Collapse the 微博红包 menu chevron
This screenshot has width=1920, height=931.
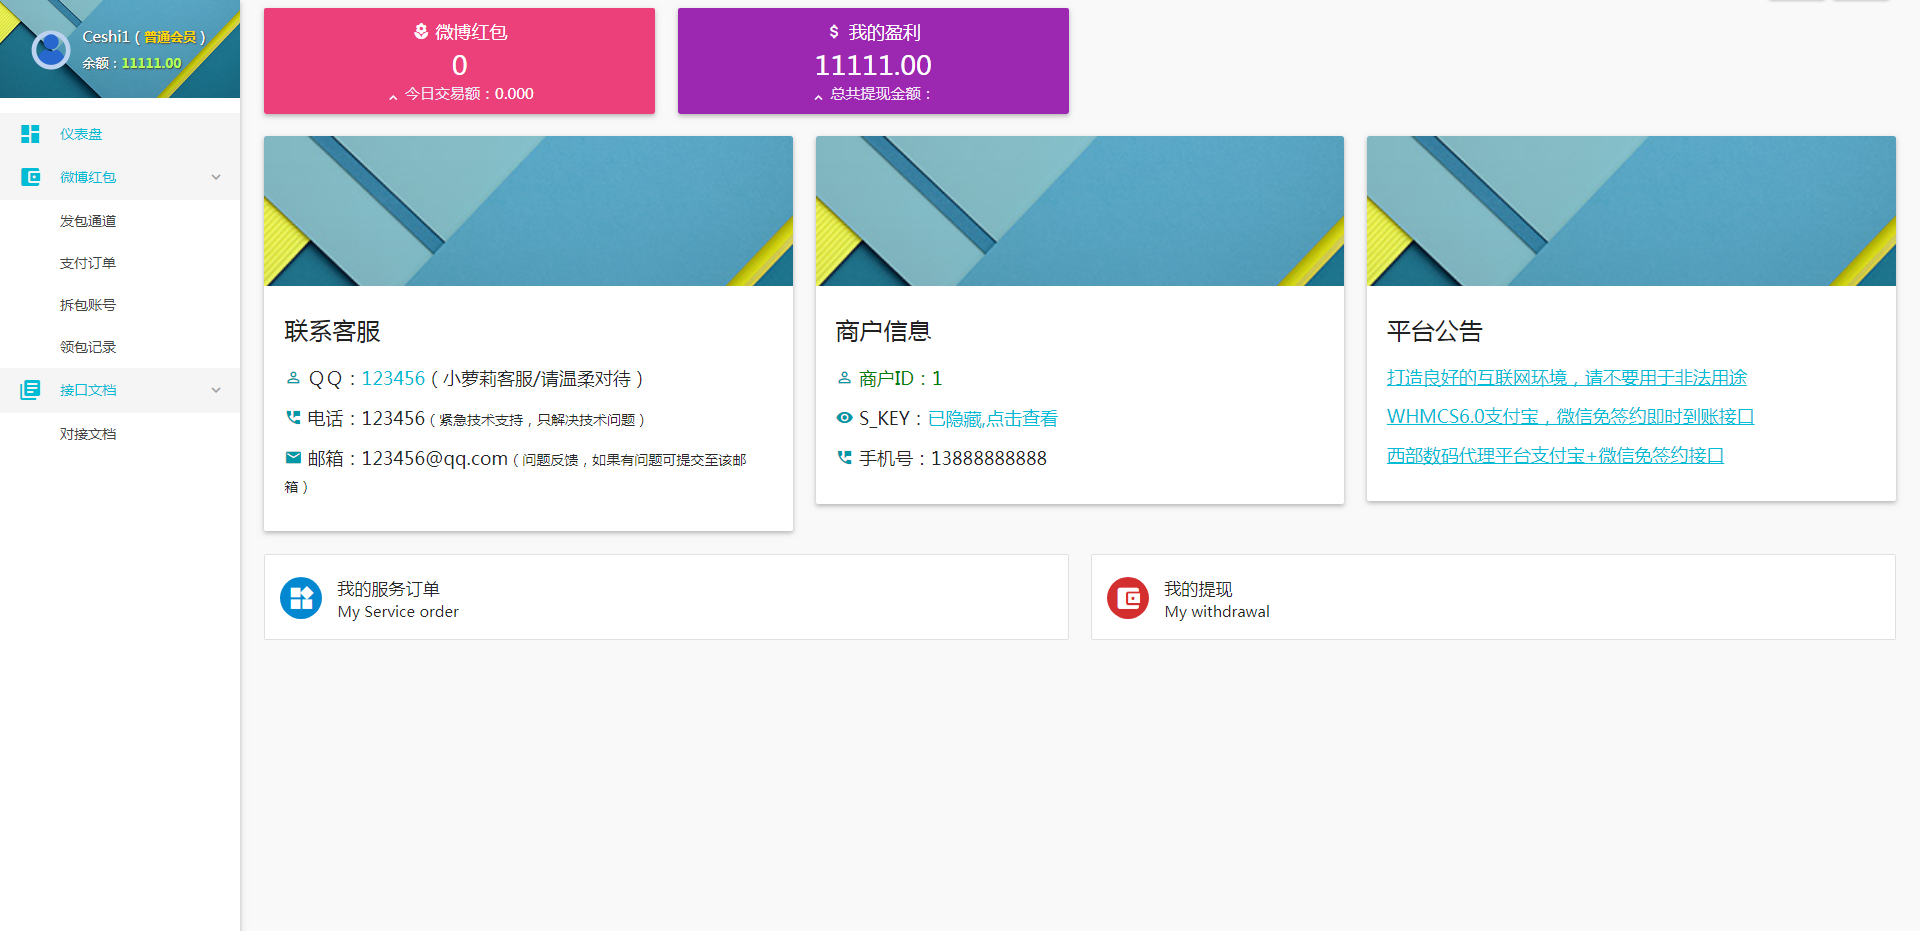point(216,177)
